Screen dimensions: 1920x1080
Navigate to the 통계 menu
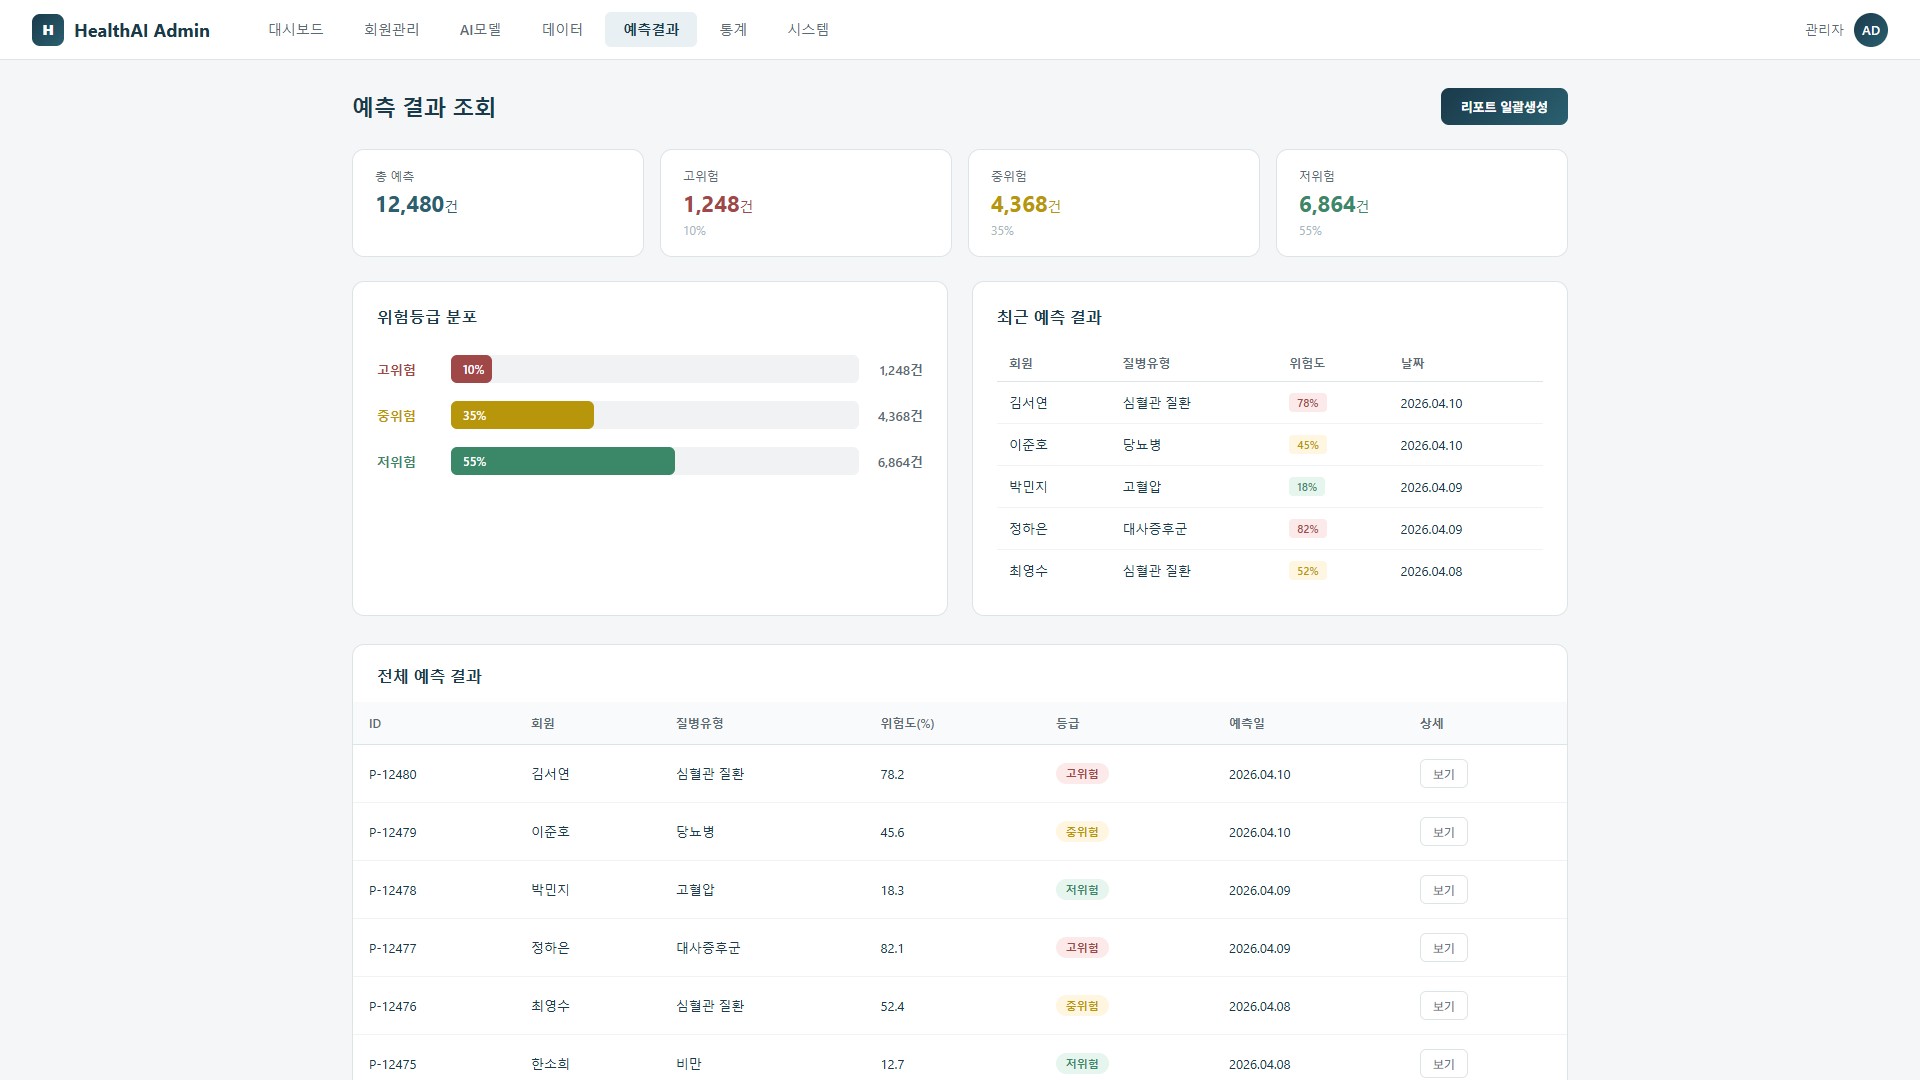(733, 30)
